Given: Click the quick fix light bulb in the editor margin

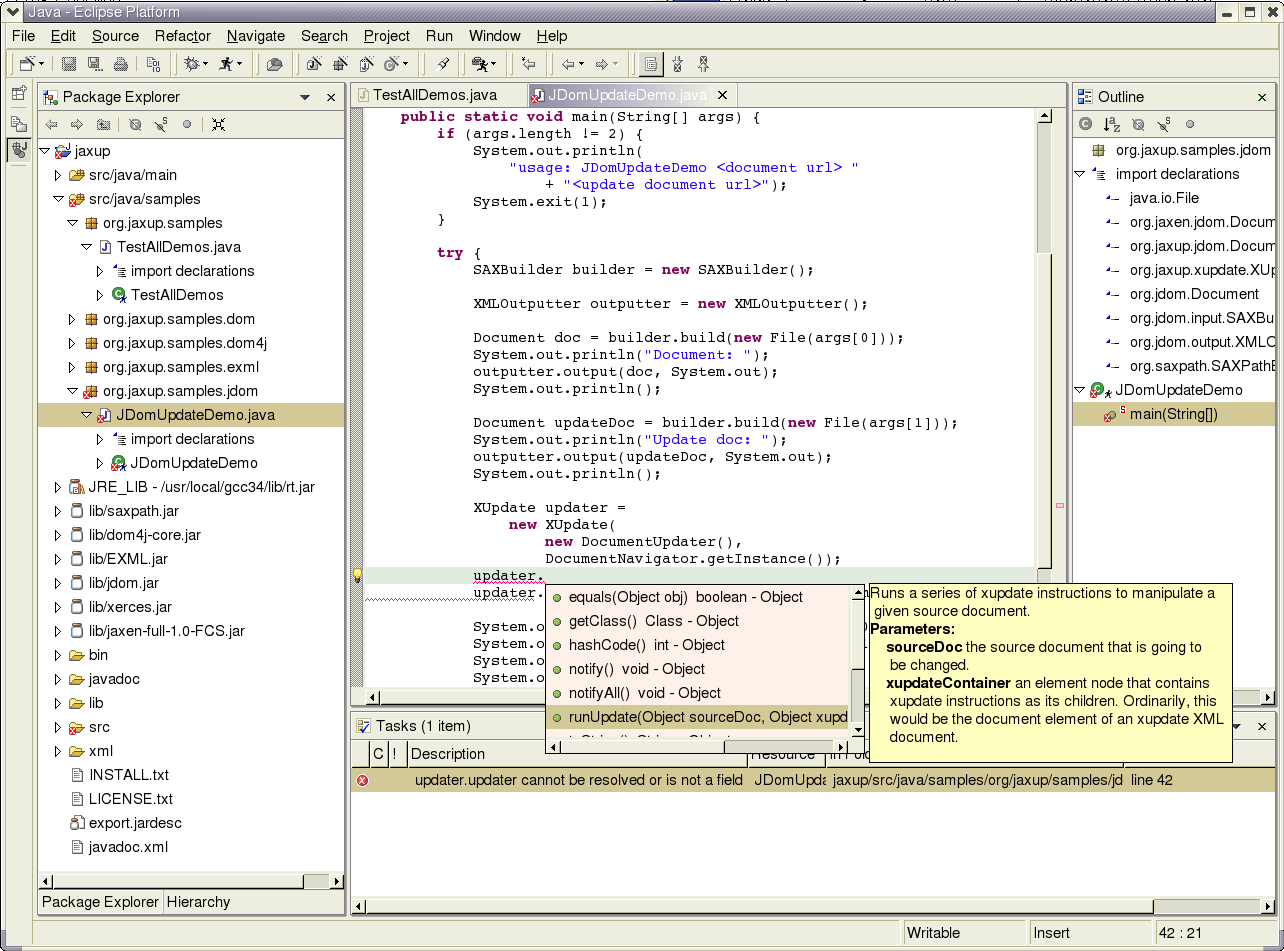Looking at the screenshot, I should pos(357,576).
